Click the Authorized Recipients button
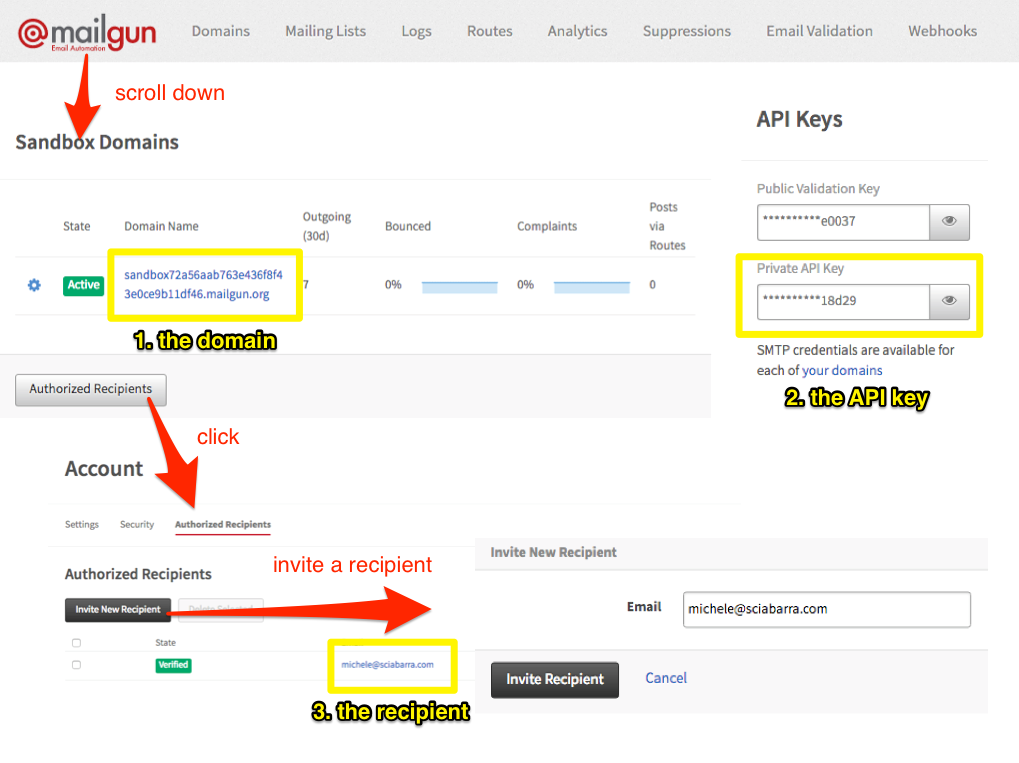This screenshot has width=1019, height=763. pos(91,389)
